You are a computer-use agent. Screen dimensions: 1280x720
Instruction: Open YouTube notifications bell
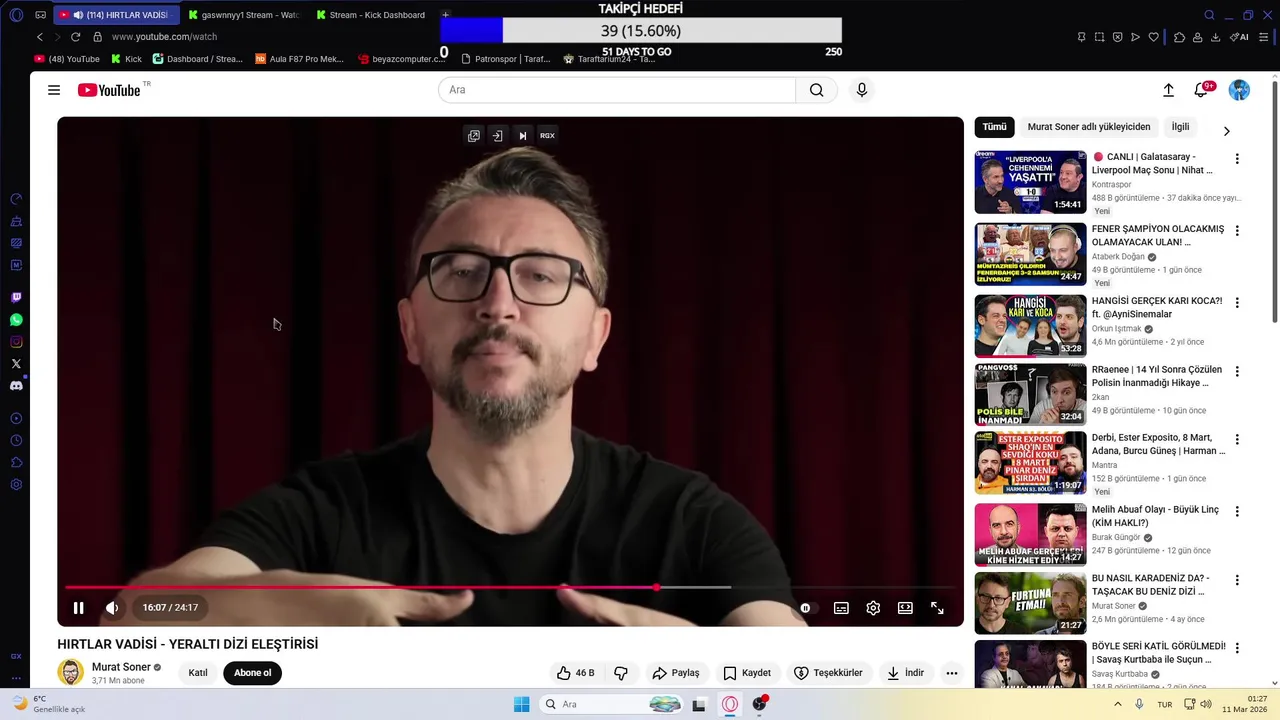pos(1201,90)
